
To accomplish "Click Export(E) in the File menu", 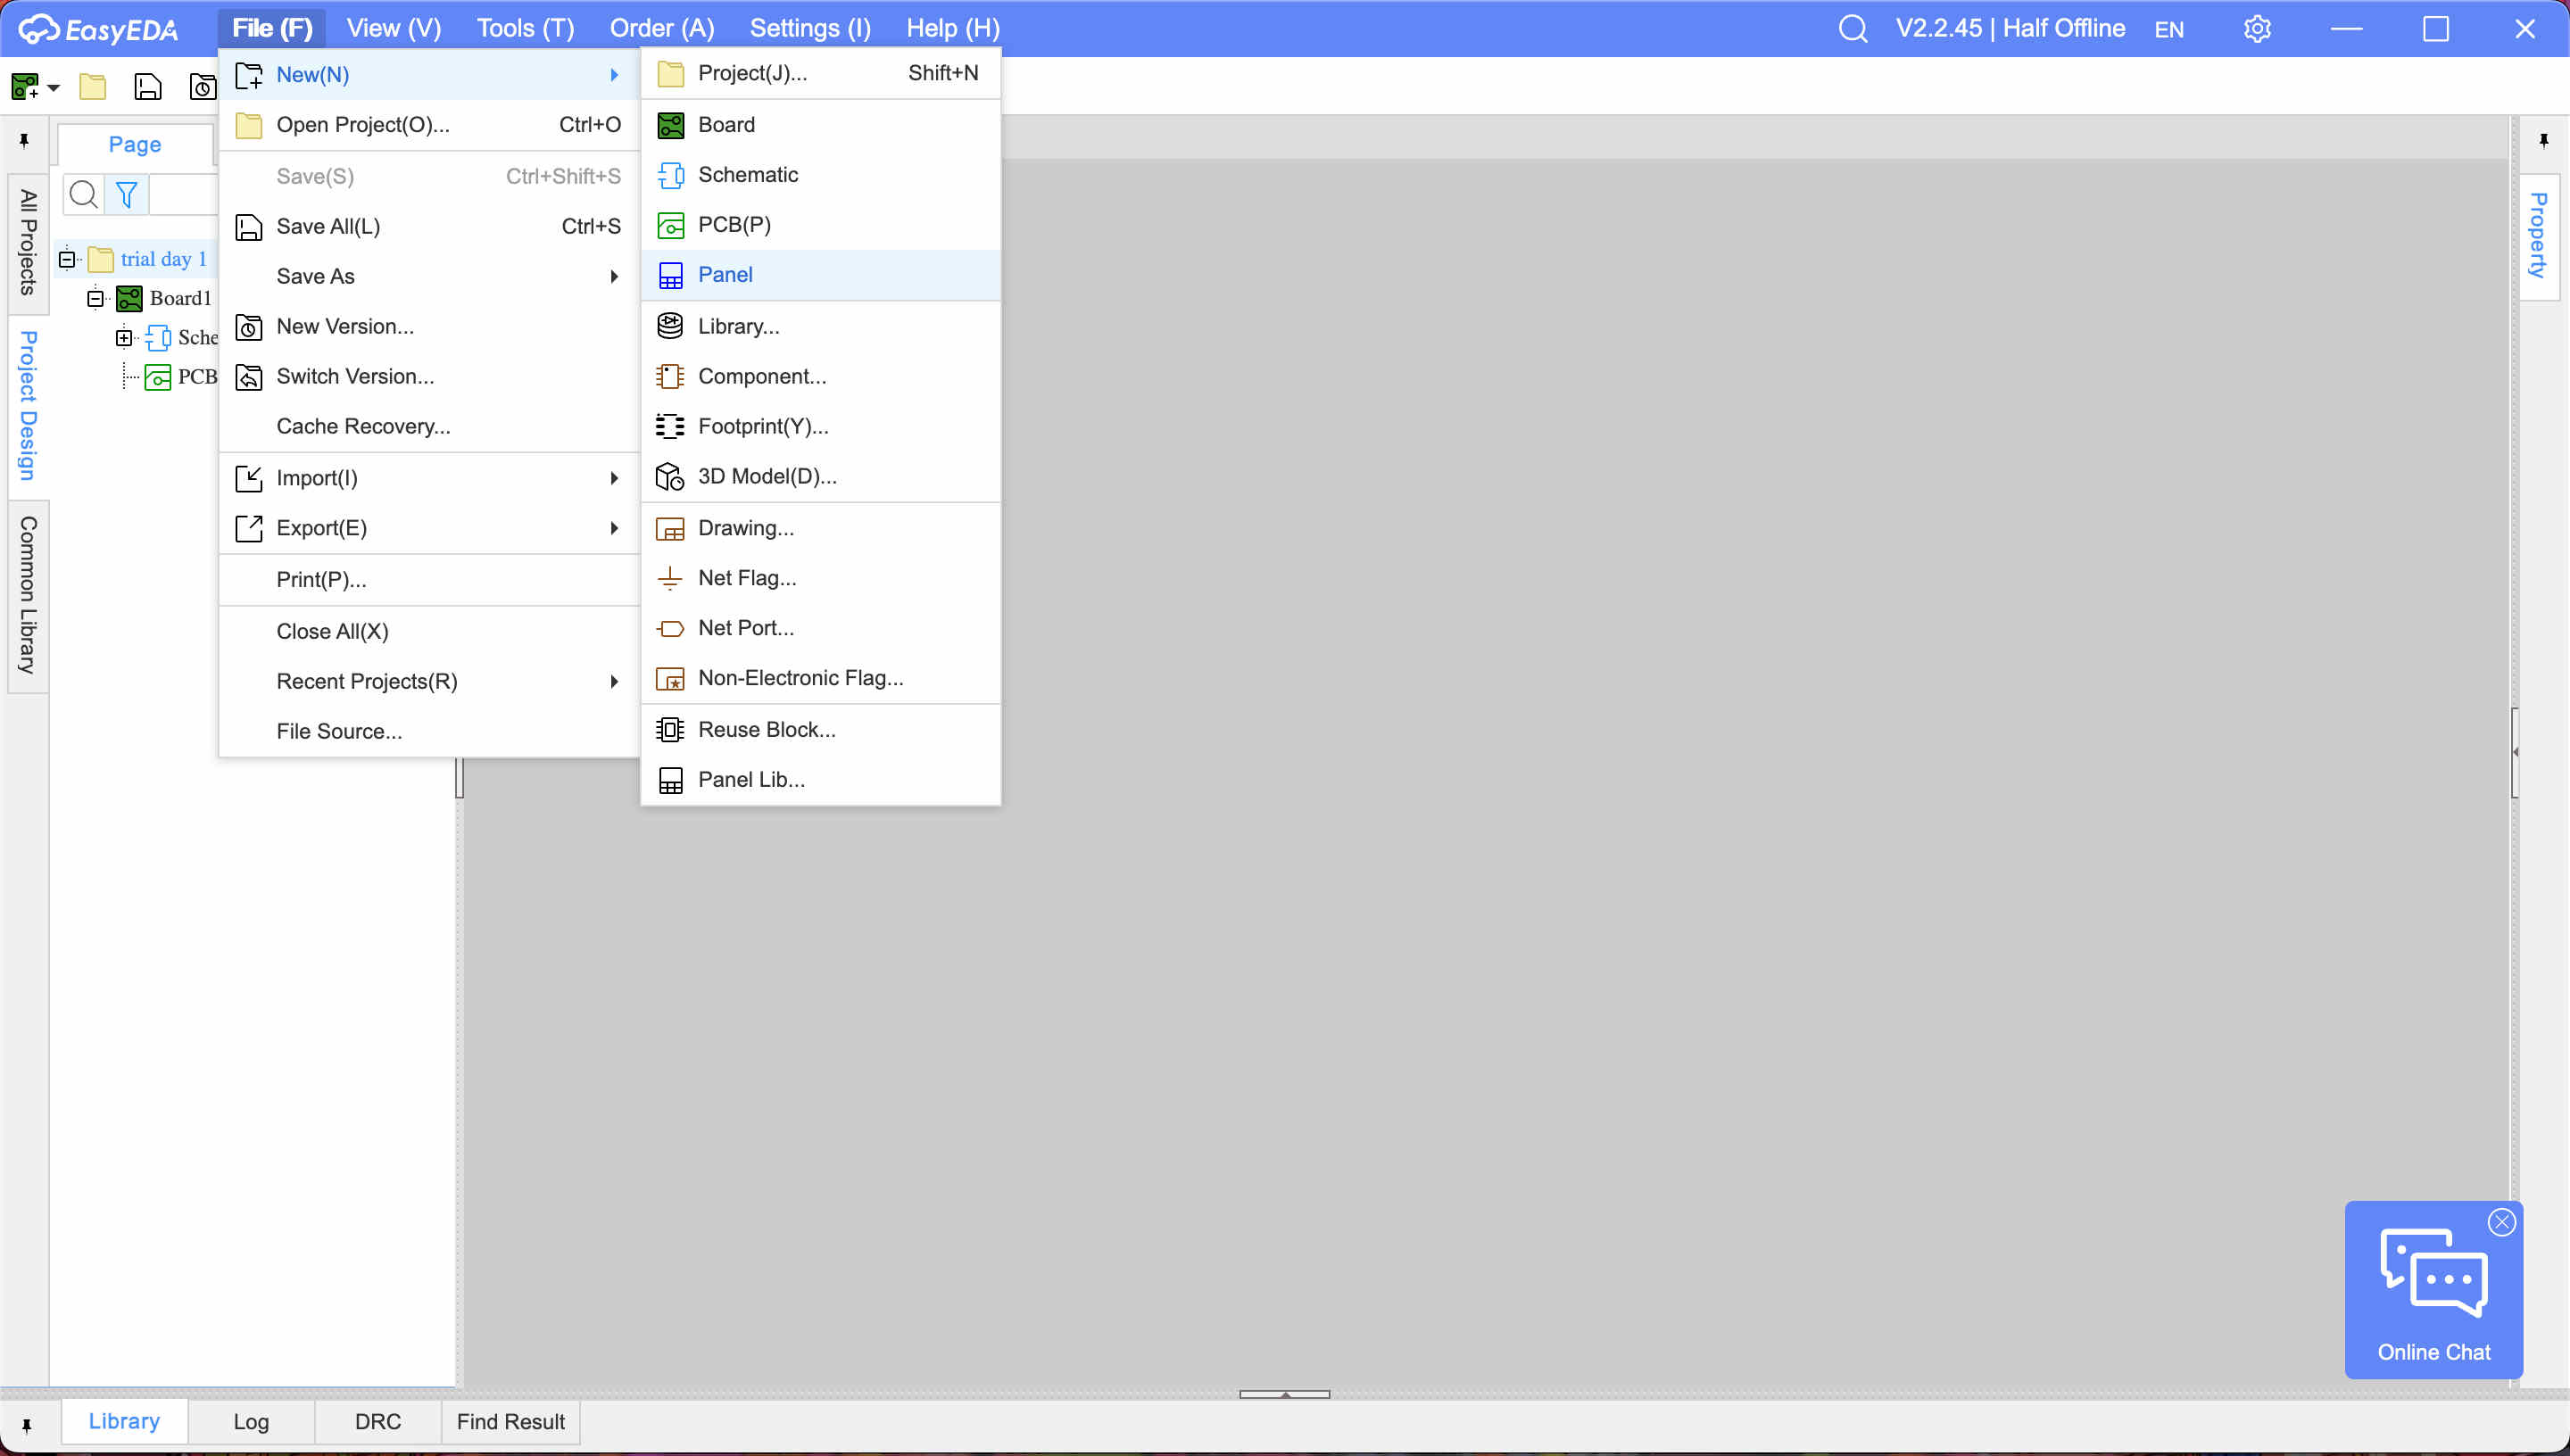I will pyautogui.click(x=321, y=528).
